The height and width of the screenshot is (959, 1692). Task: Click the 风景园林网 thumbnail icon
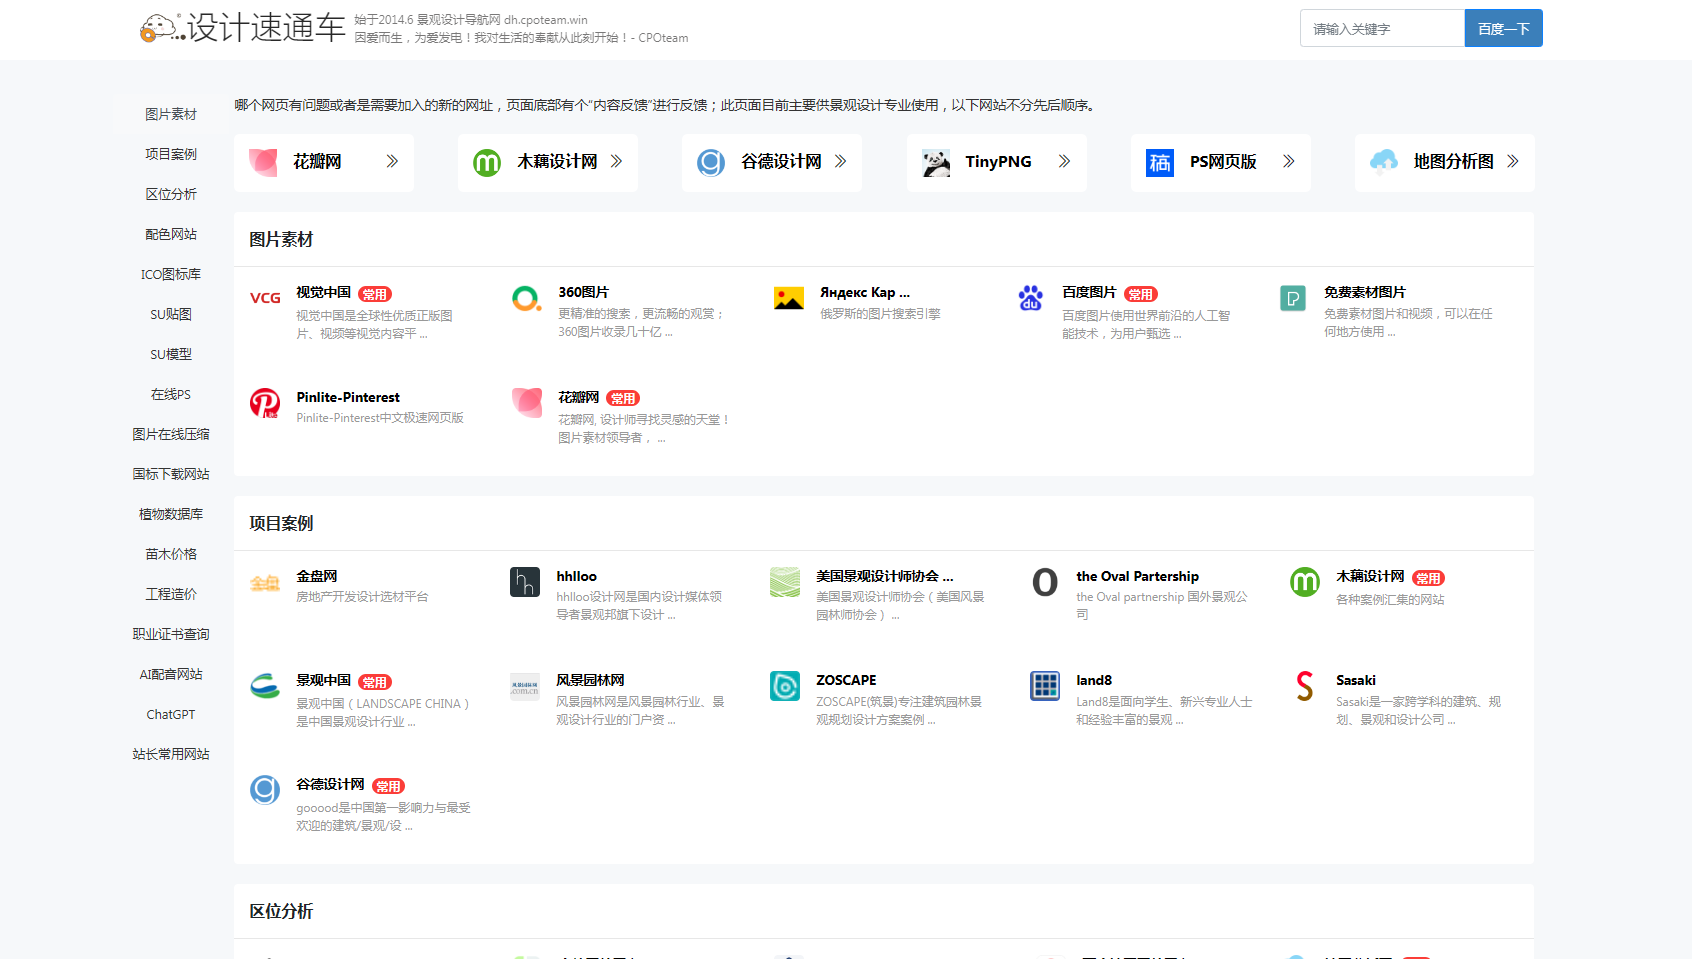tap(525, 686)
